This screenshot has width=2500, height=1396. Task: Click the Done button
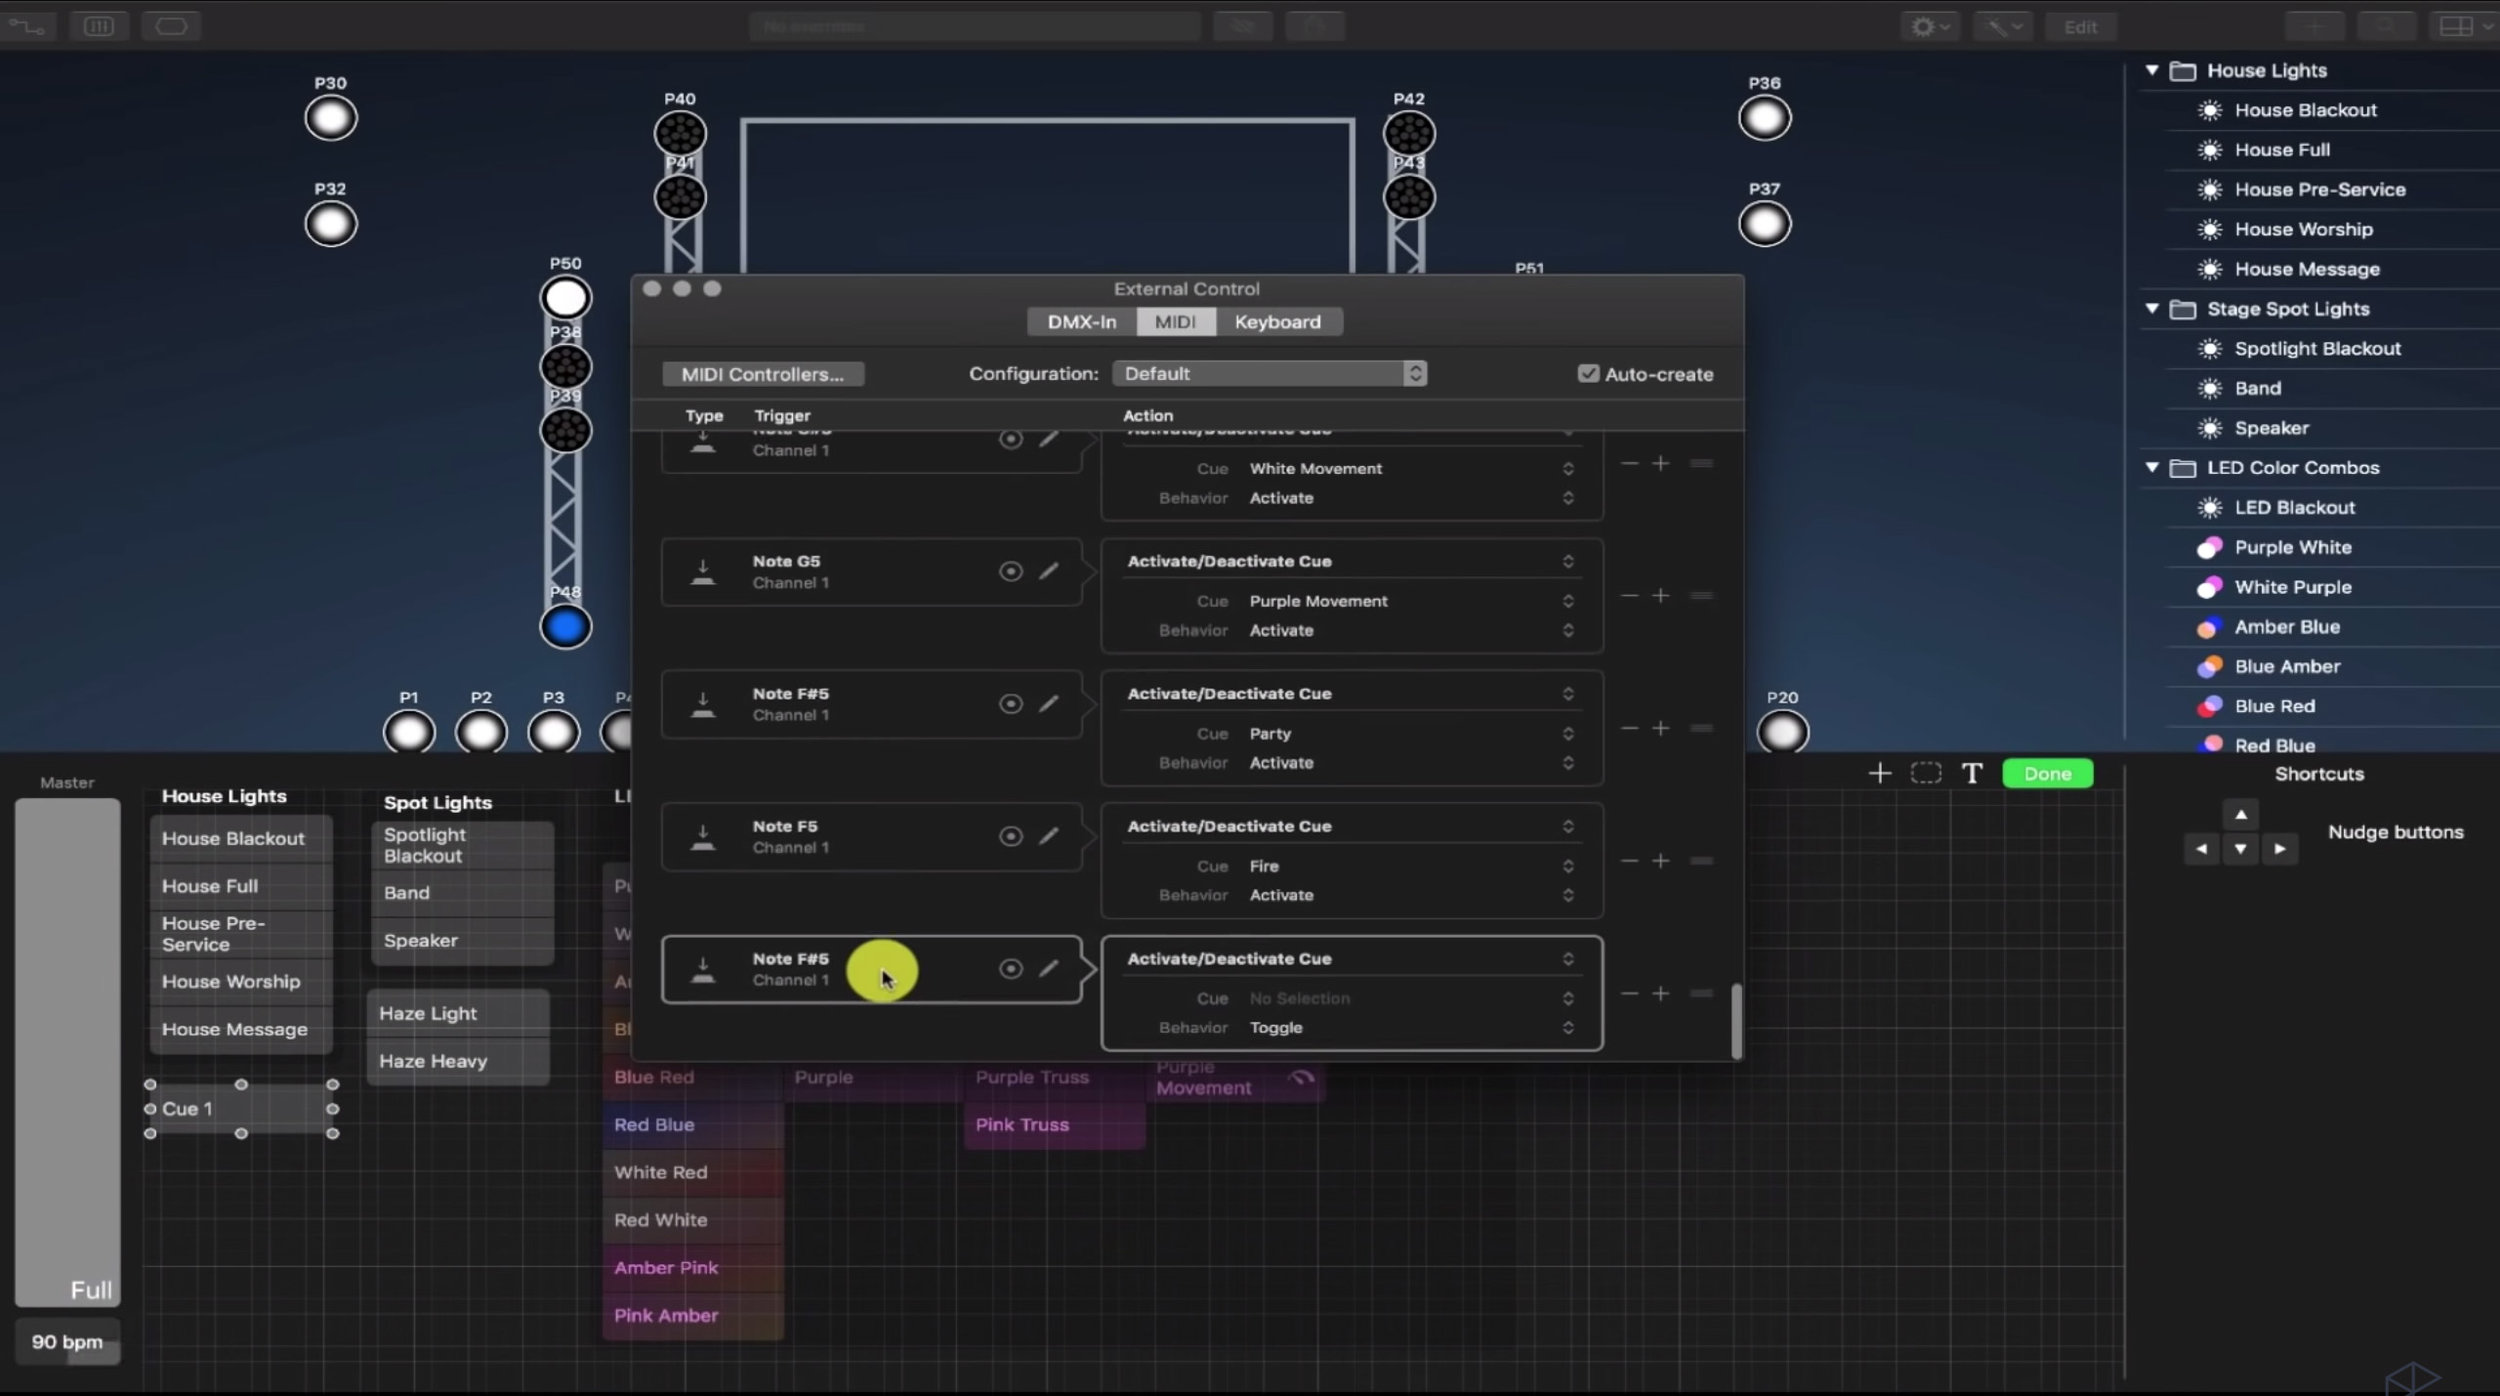2046,772
